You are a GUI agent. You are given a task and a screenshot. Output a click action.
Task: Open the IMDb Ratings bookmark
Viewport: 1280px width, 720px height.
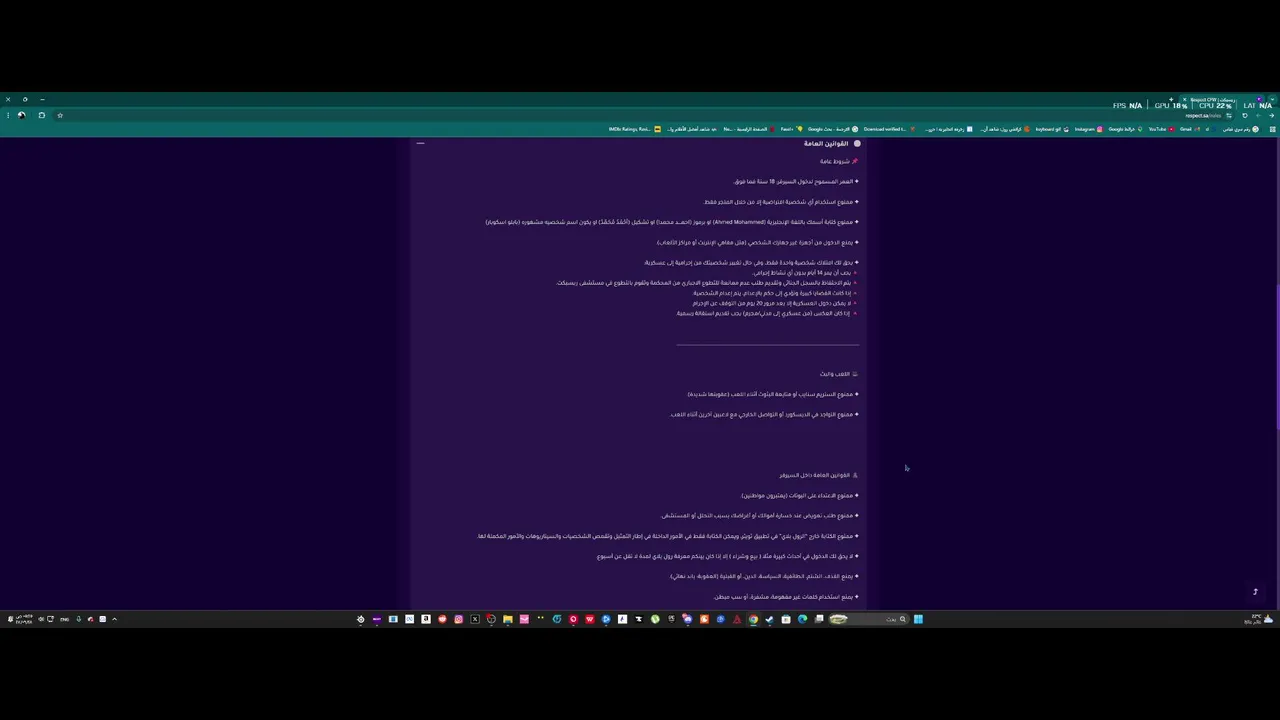pyautogui.click(x=634, y=129)
